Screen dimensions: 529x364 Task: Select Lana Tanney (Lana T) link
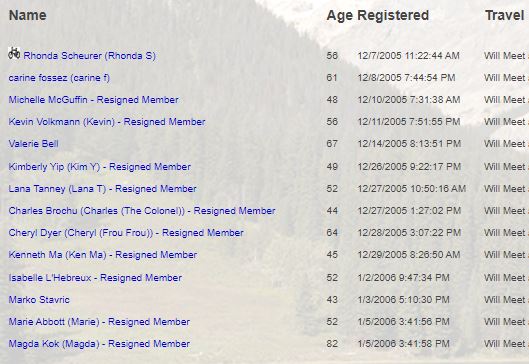(x=103, y=189)
